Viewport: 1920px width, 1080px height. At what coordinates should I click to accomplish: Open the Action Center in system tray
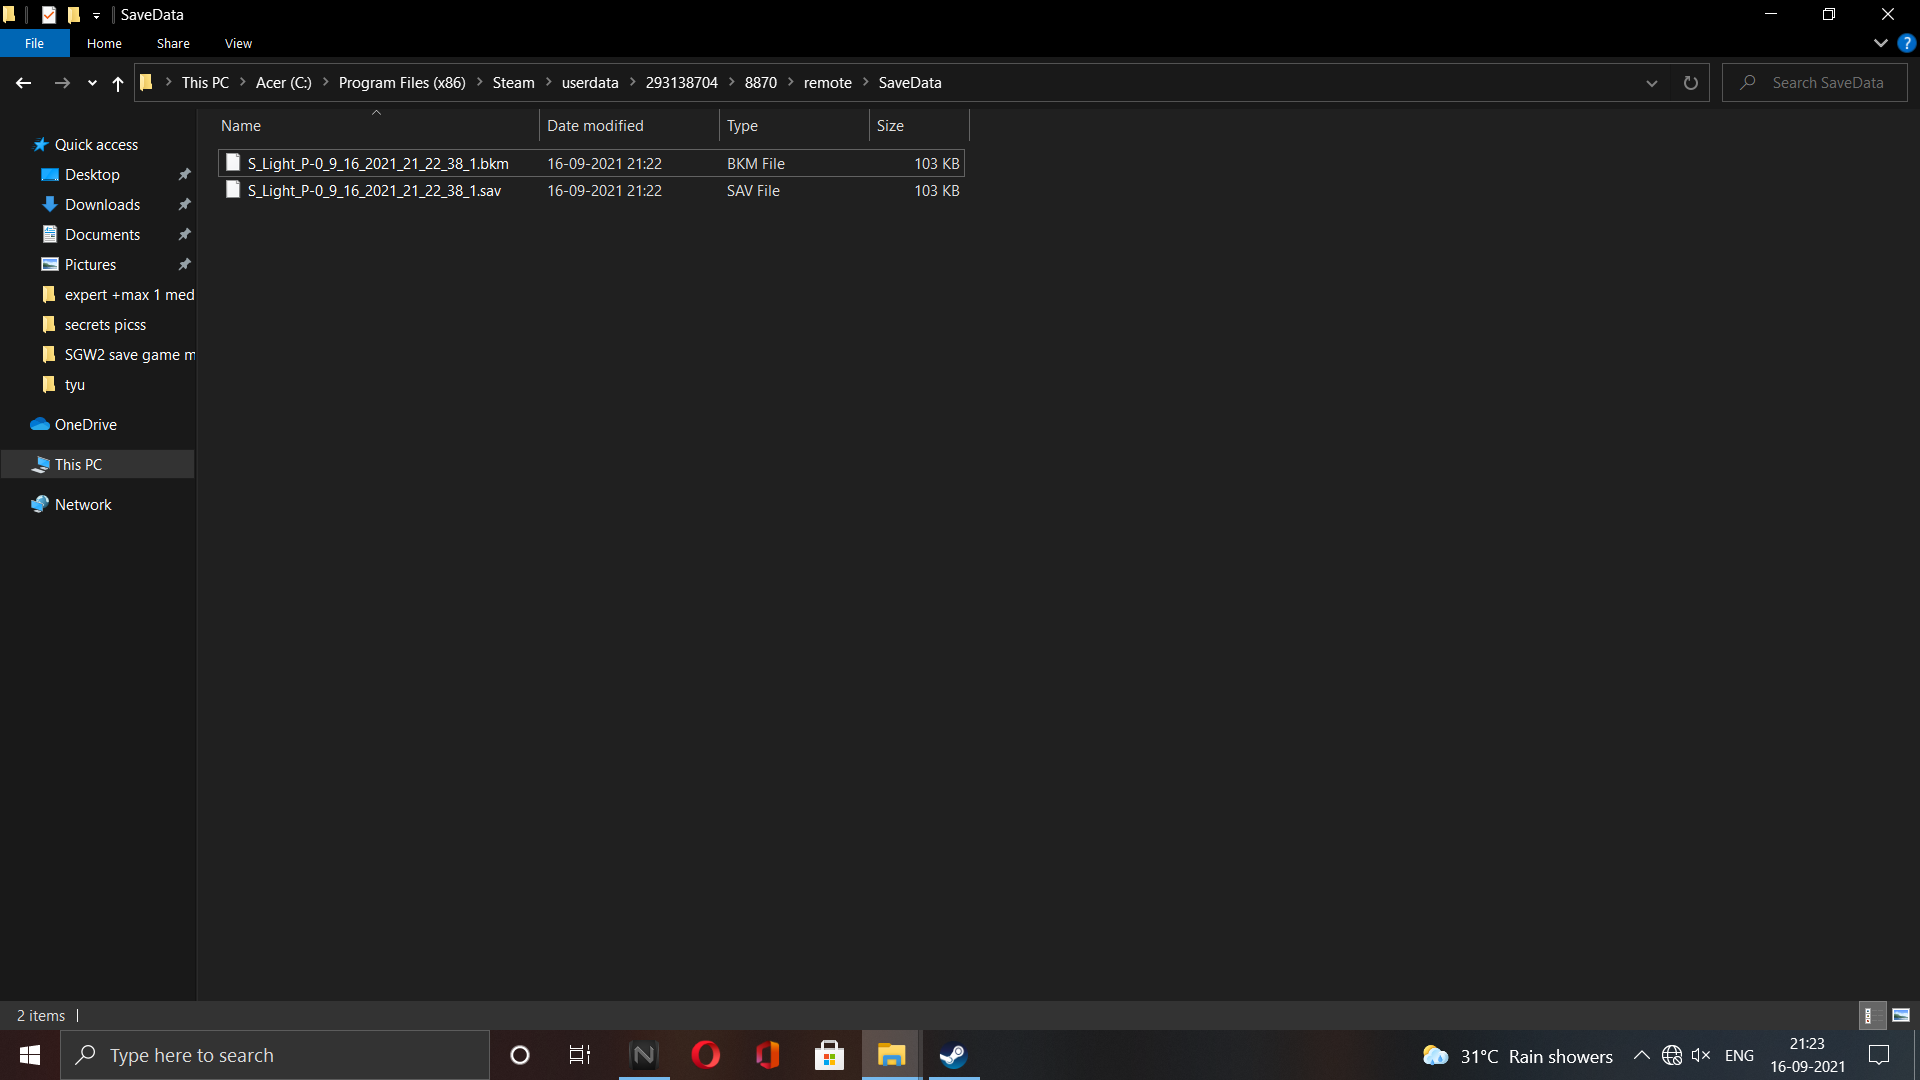click(x=1879, y=1055)
